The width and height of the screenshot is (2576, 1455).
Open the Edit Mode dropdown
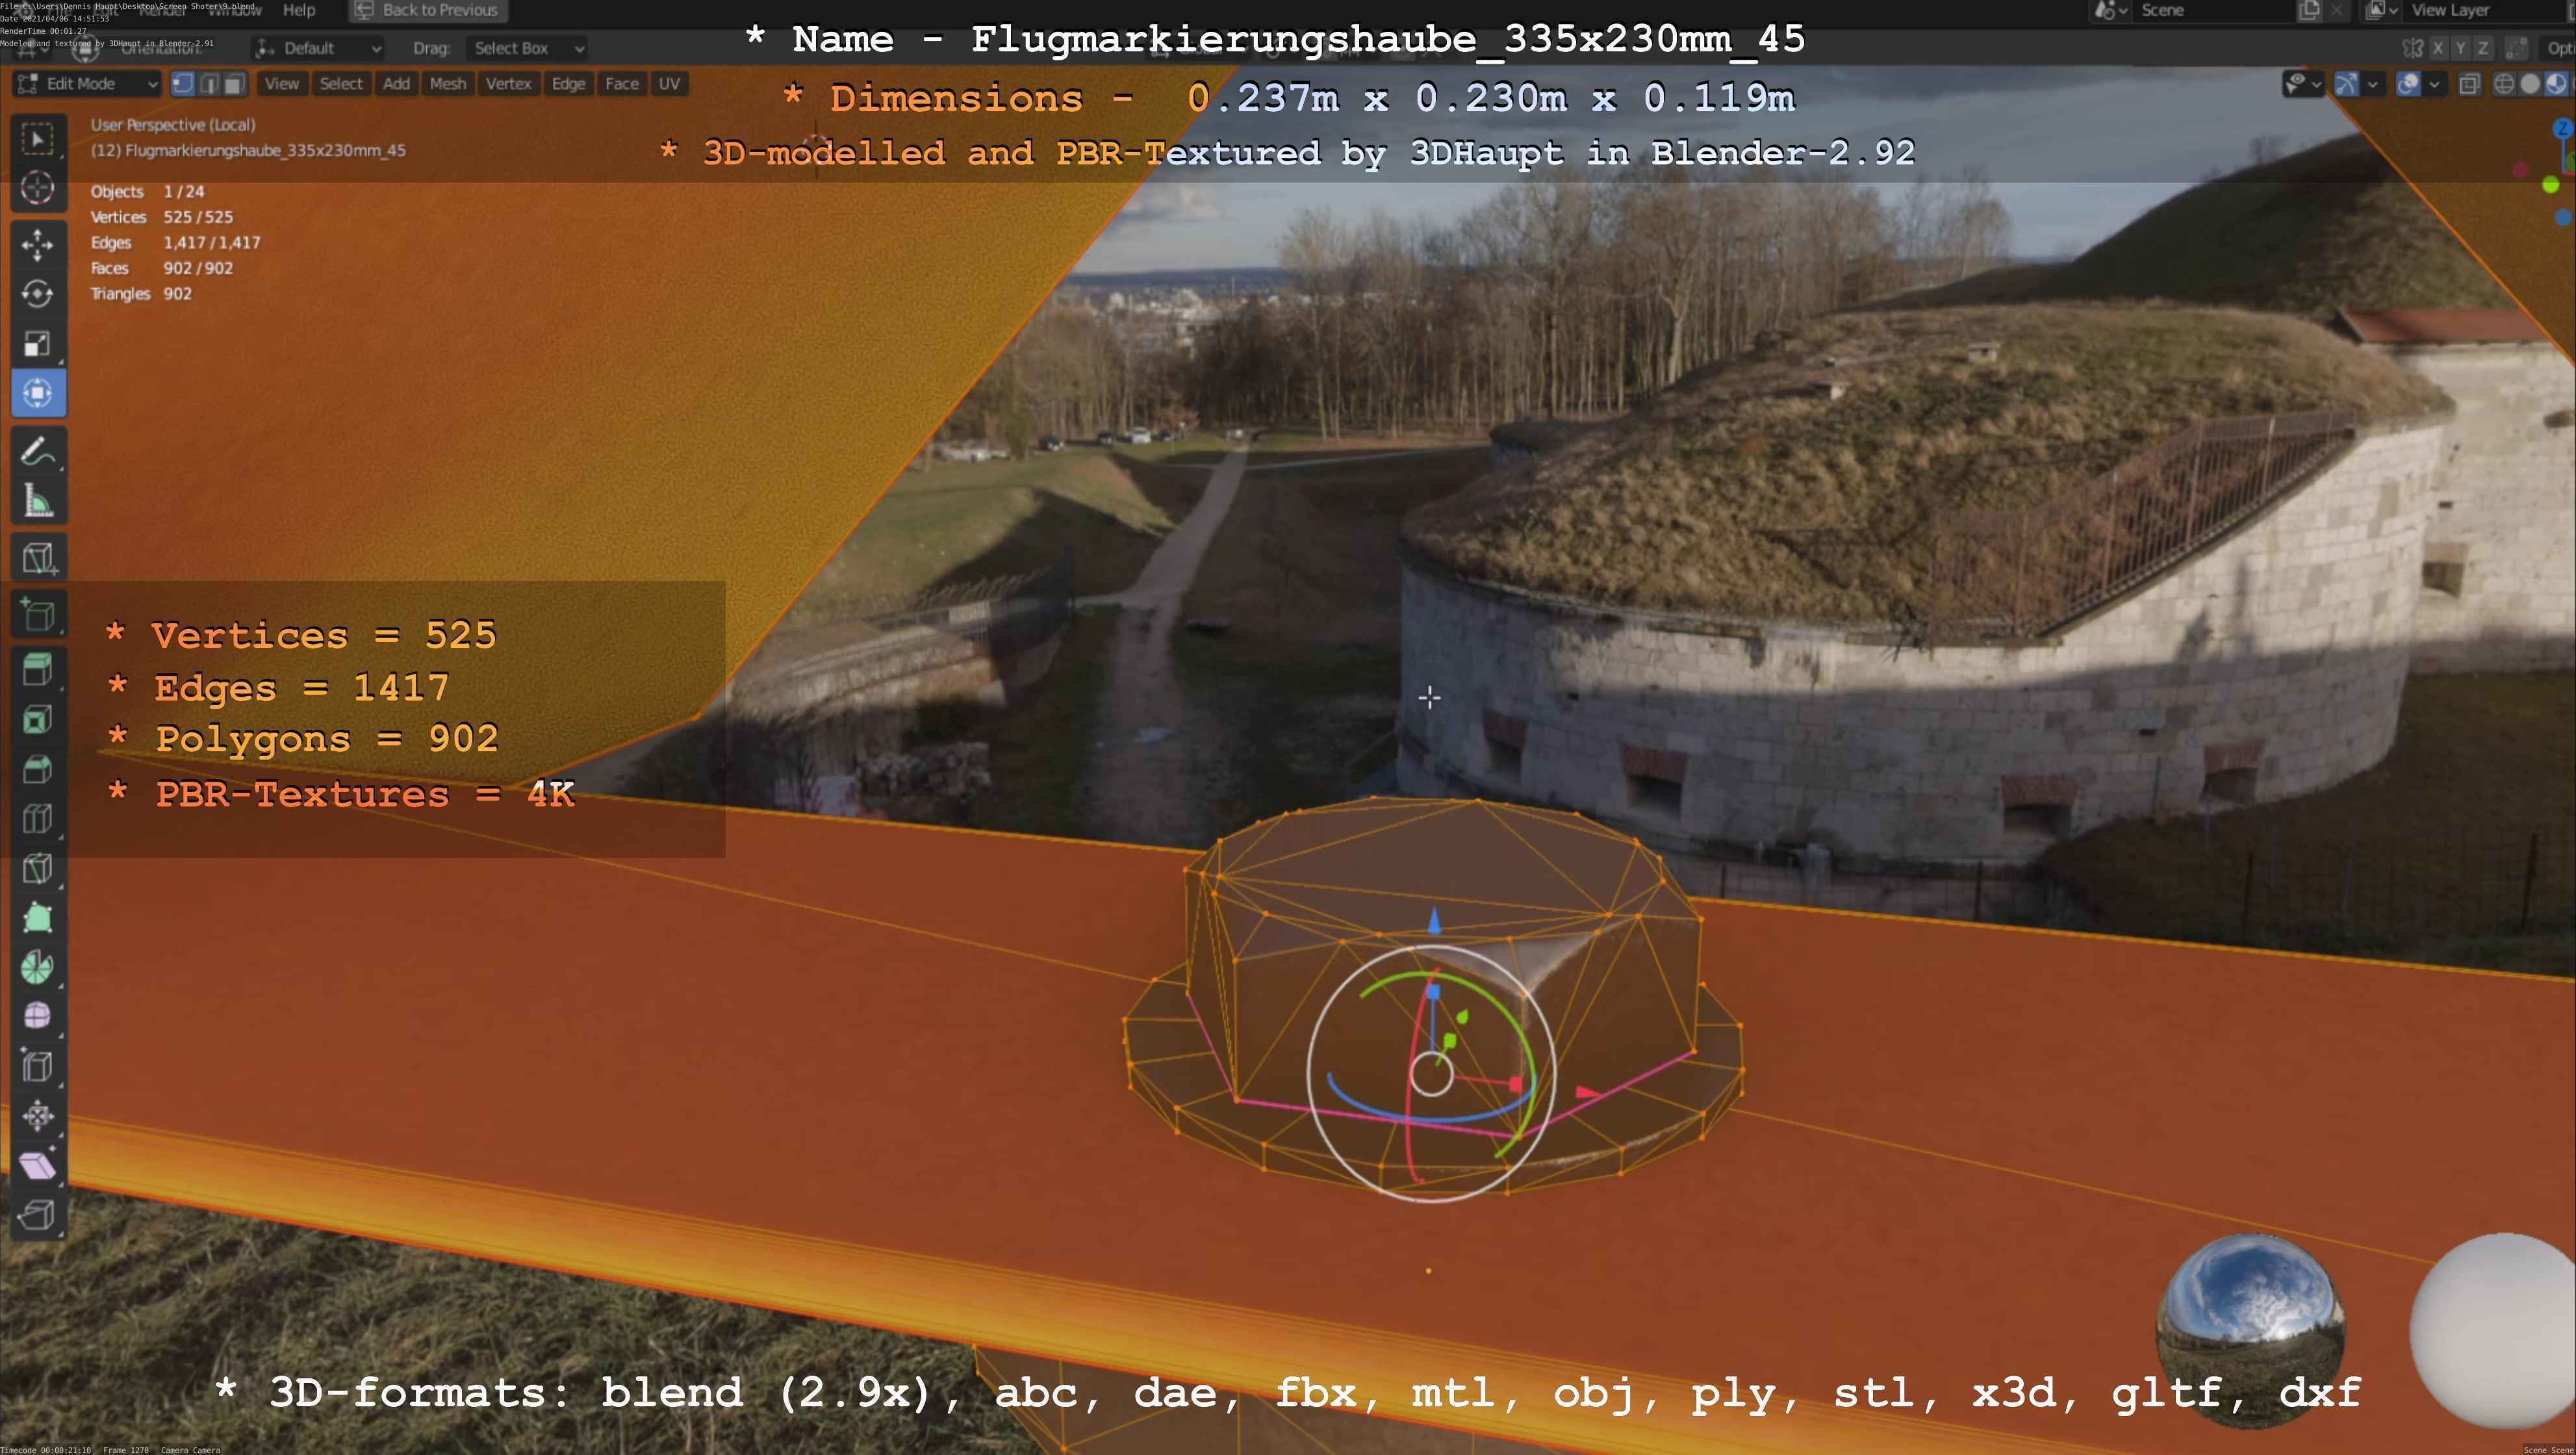point(88,84)
